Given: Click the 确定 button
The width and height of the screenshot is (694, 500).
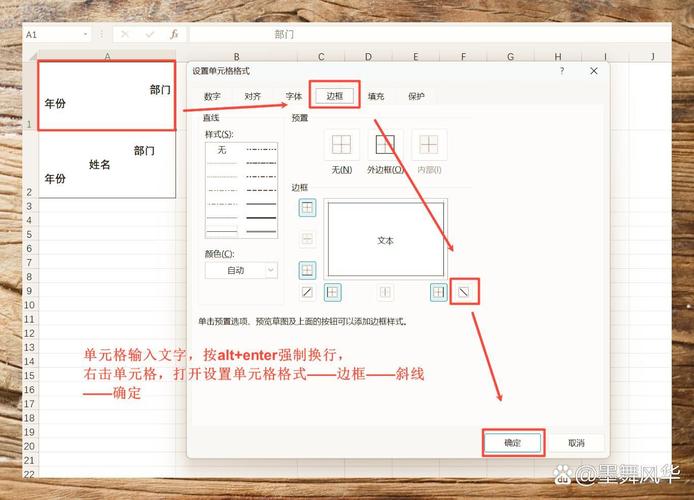Looking at the screenshot, I should pyautogui.click(x=513, y=443).
